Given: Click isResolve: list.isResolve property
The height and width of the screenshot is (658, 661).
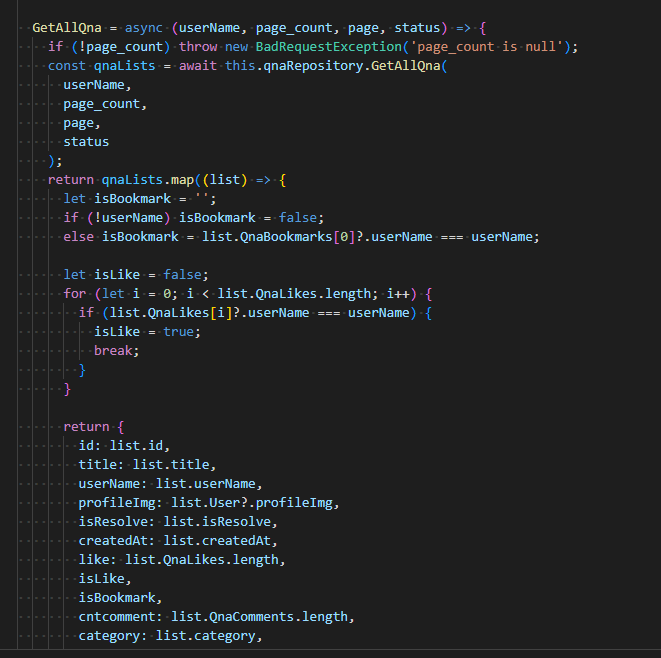Looking at the screenshot, I should 178,521.
